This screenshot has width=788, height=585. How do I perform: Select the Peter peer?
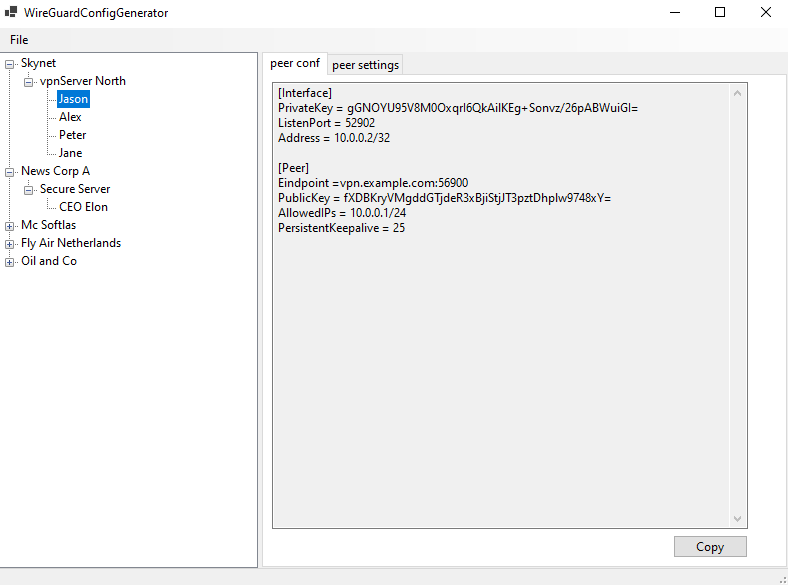coord(72,135)
